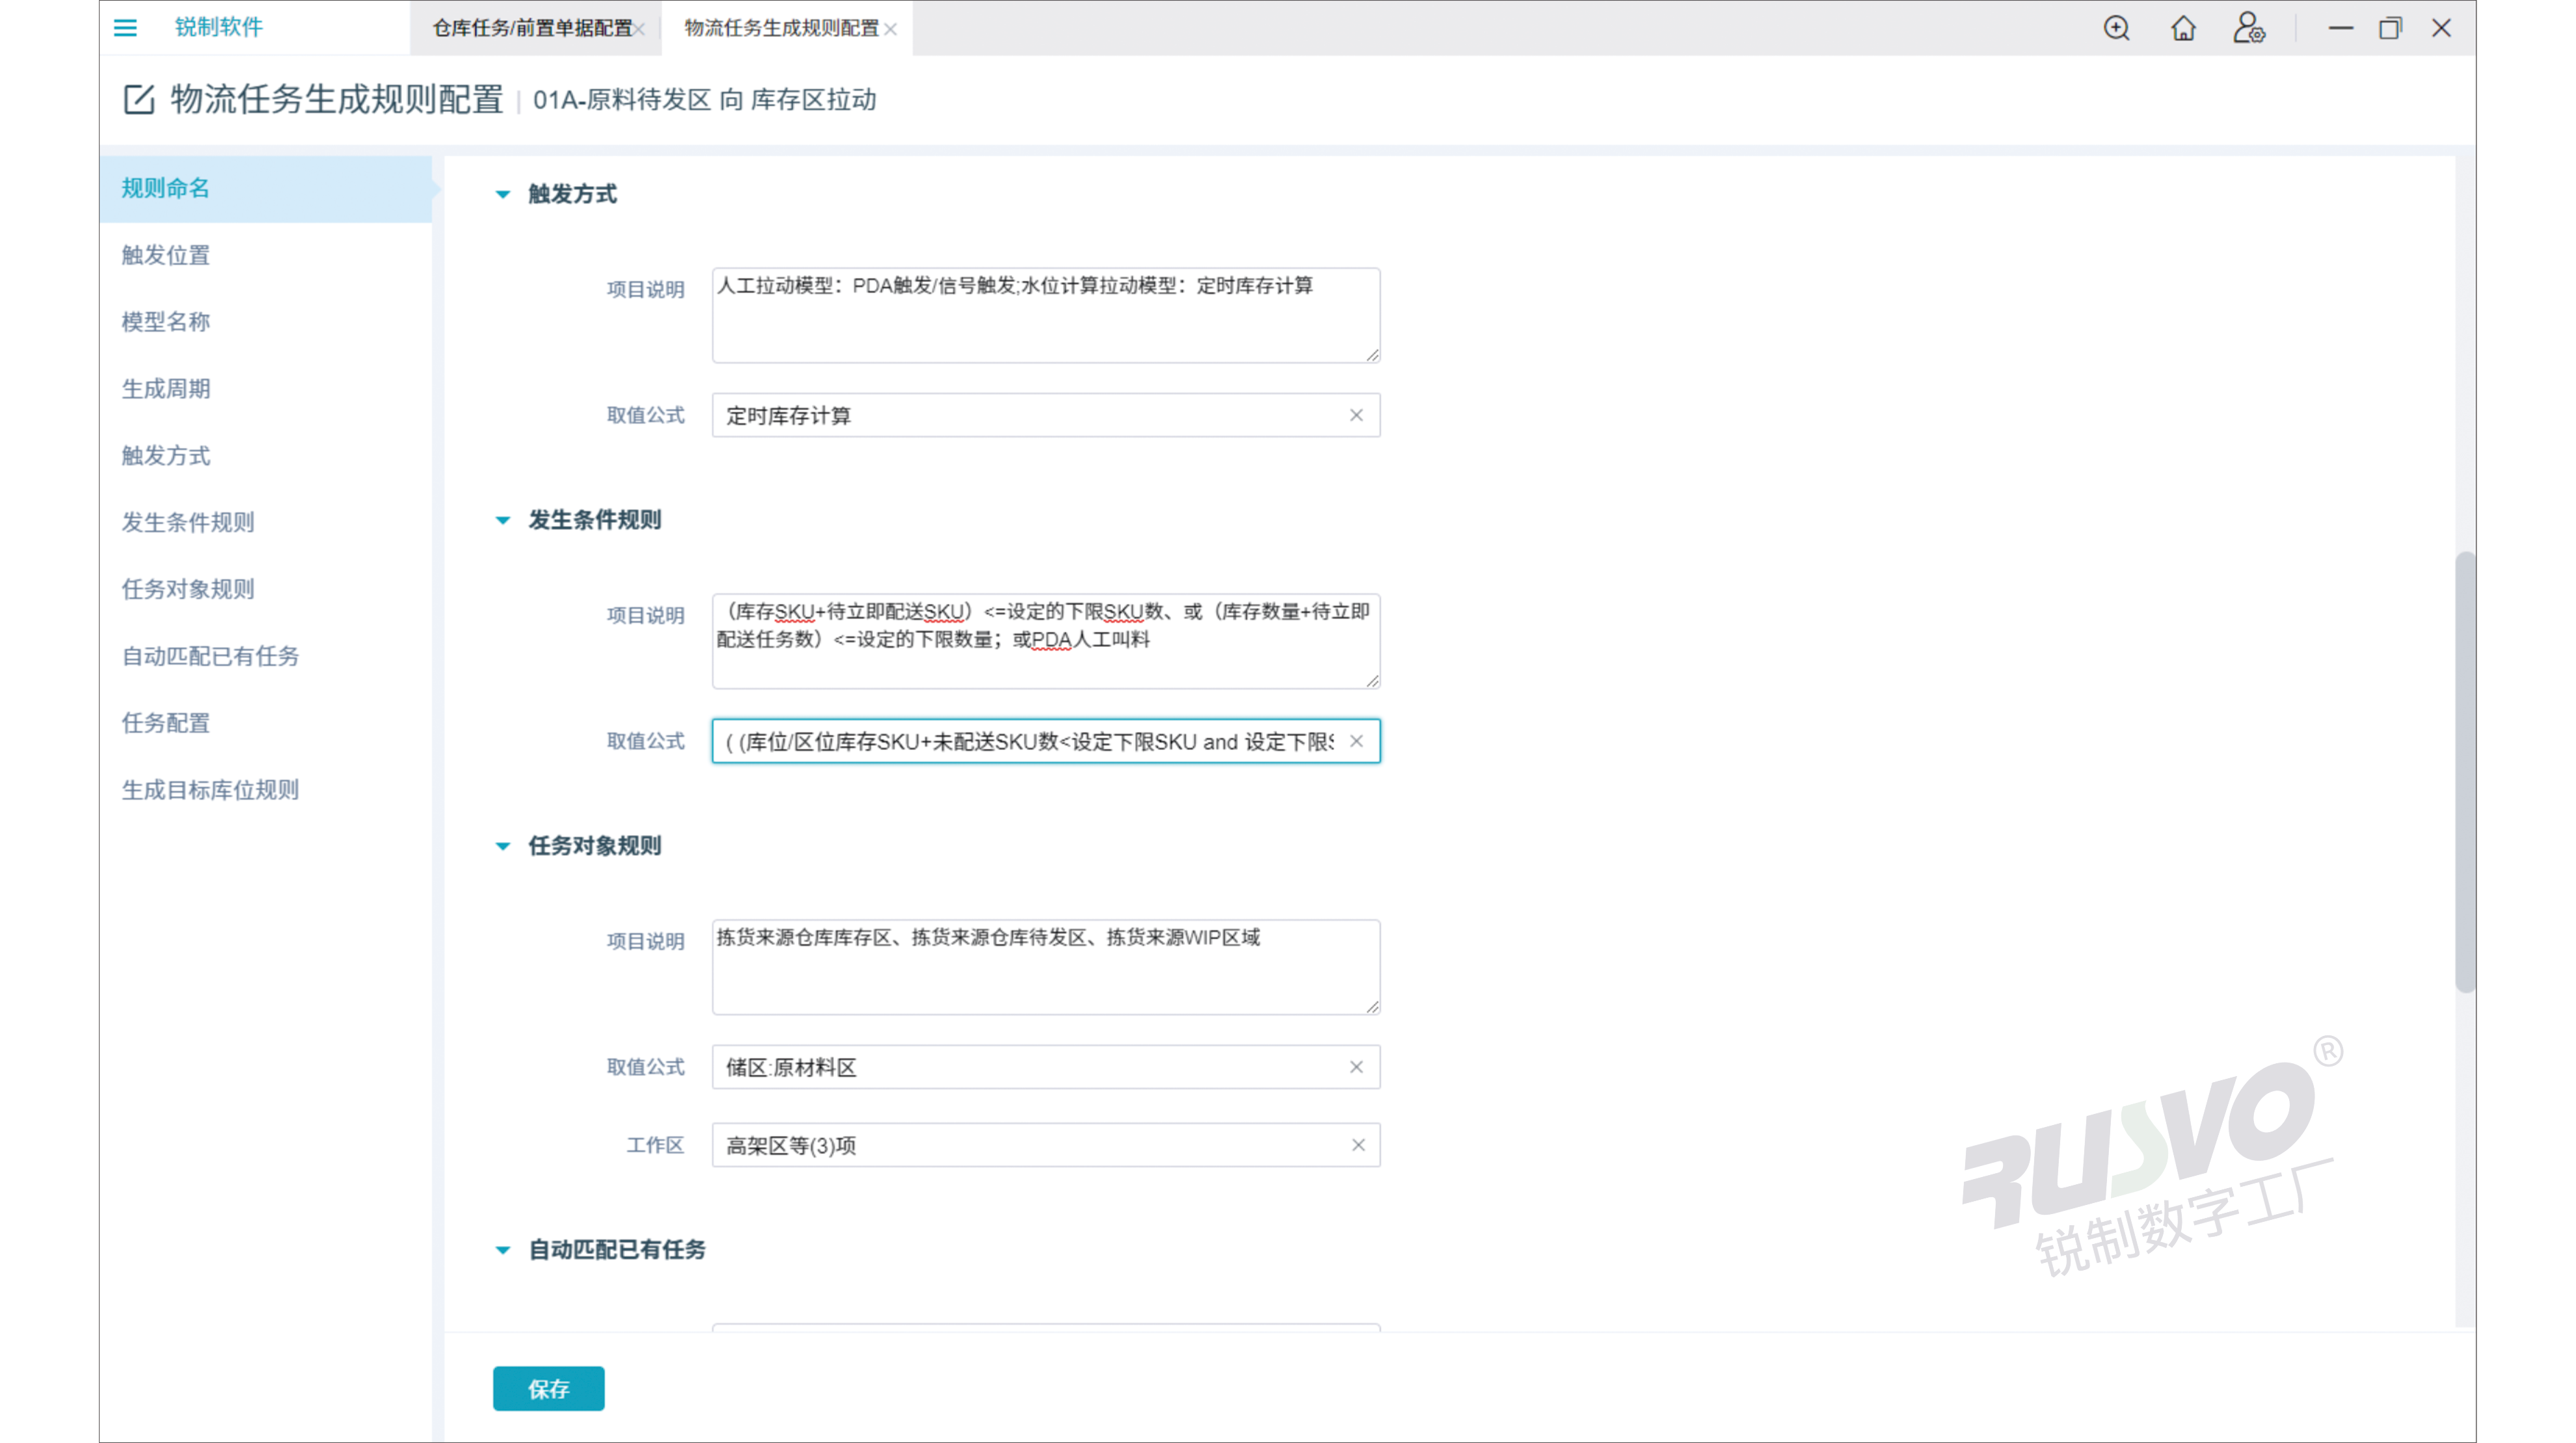
Task: Clear the 储区:原材料区 field value
Action: coord(1356,1067)
